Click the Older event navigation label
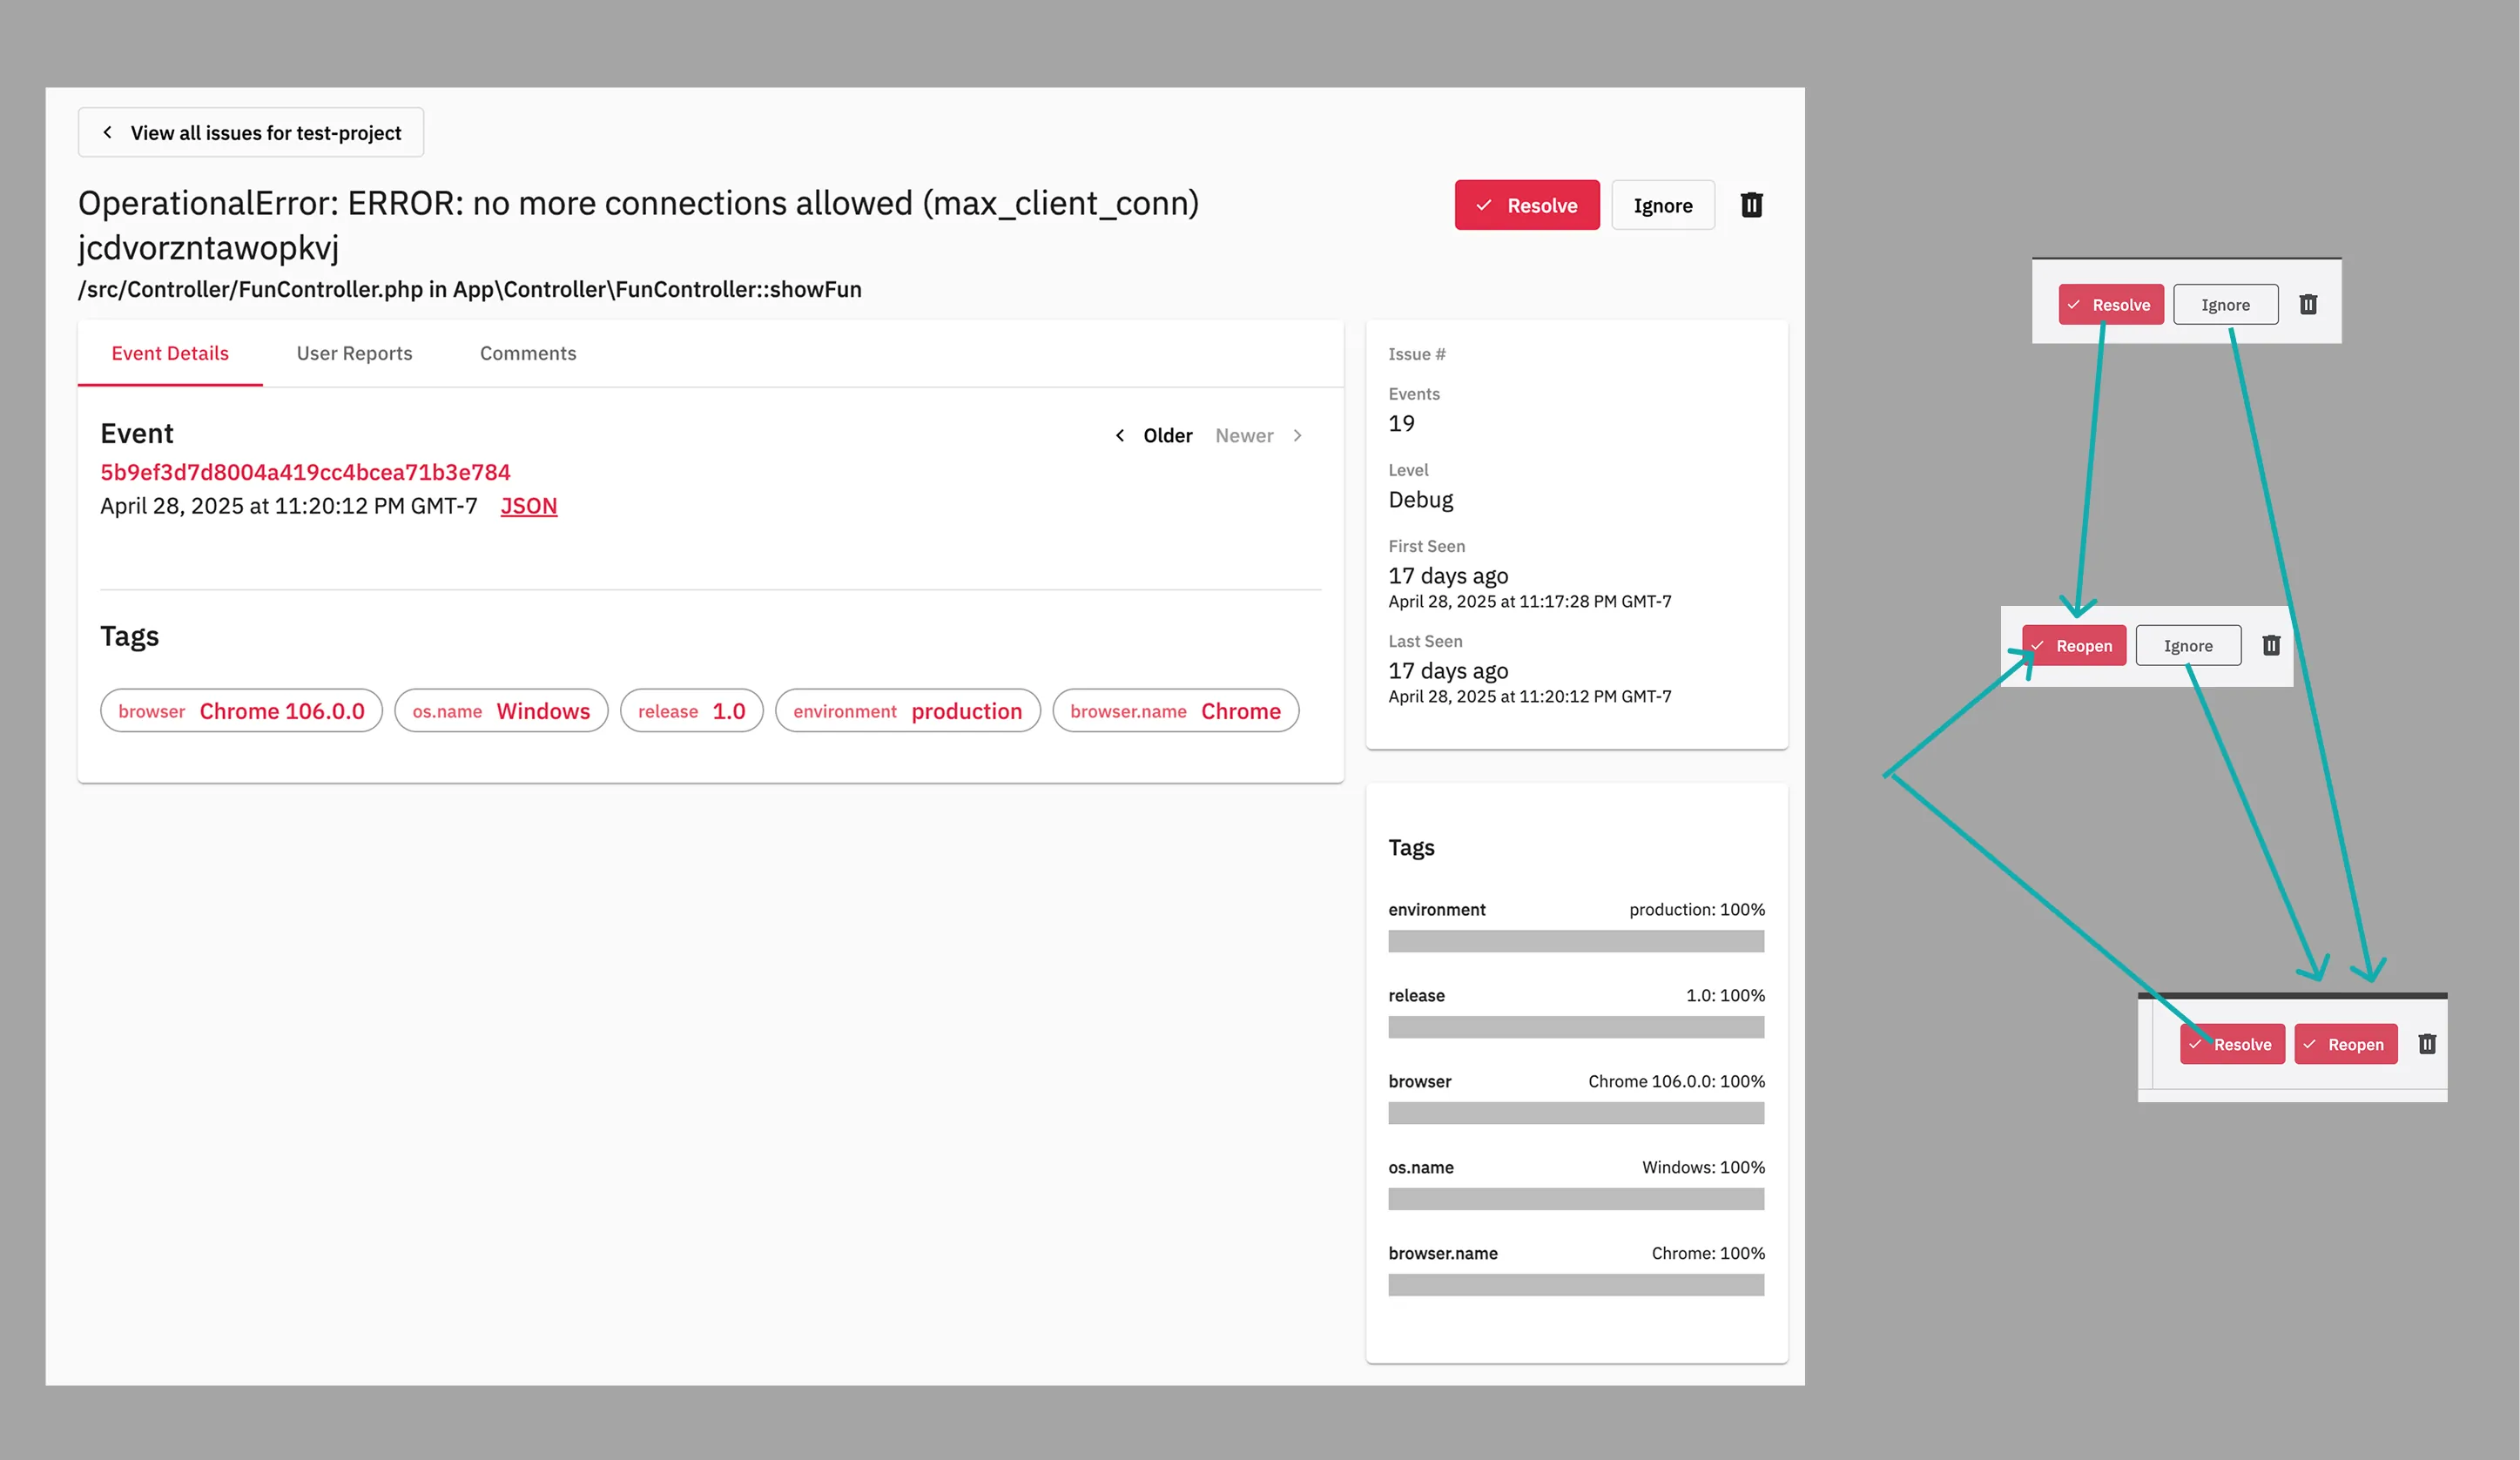2520x1460 pixels. [1167, 435]
